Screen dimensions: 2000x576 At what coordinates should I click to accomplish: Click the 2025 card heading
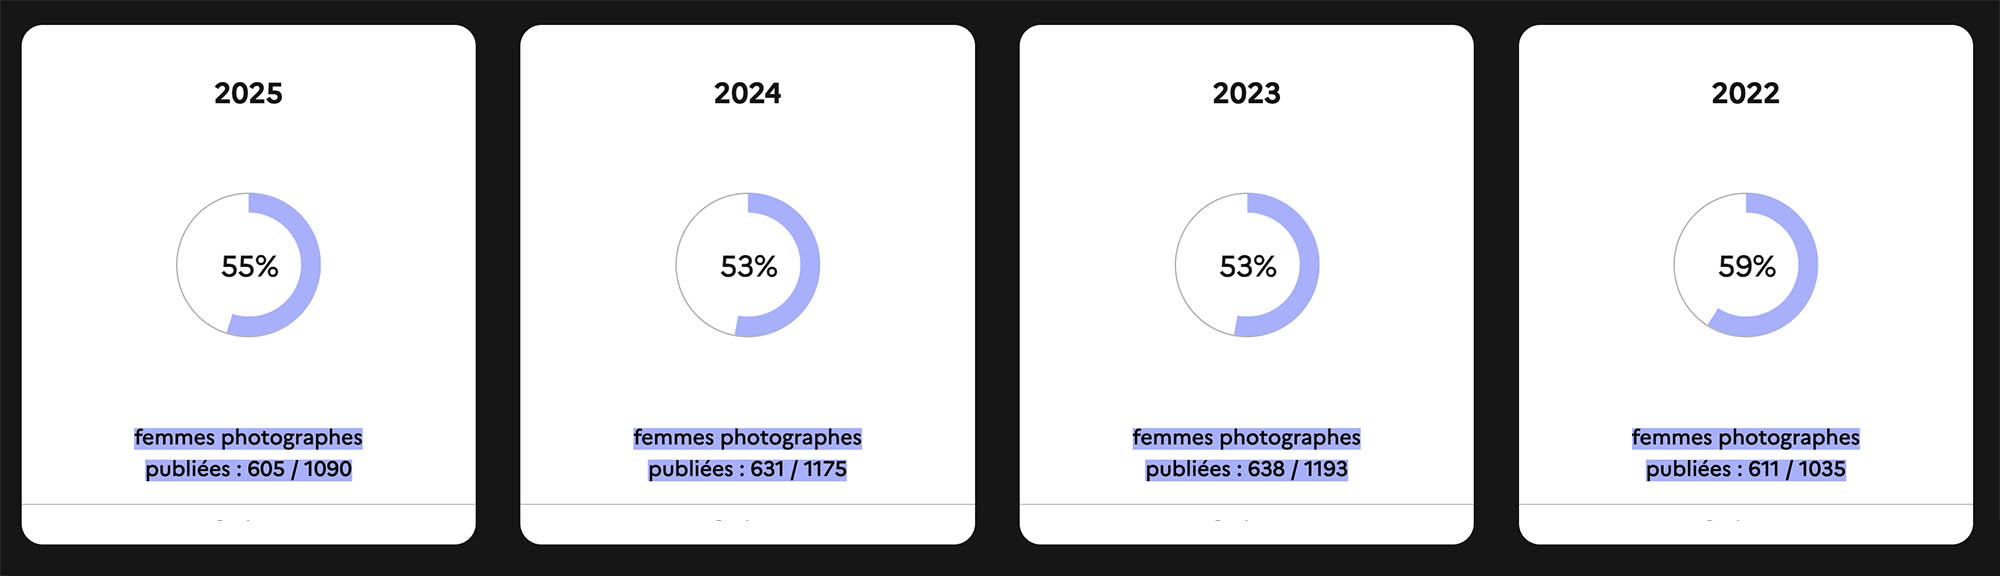[248, 93]
